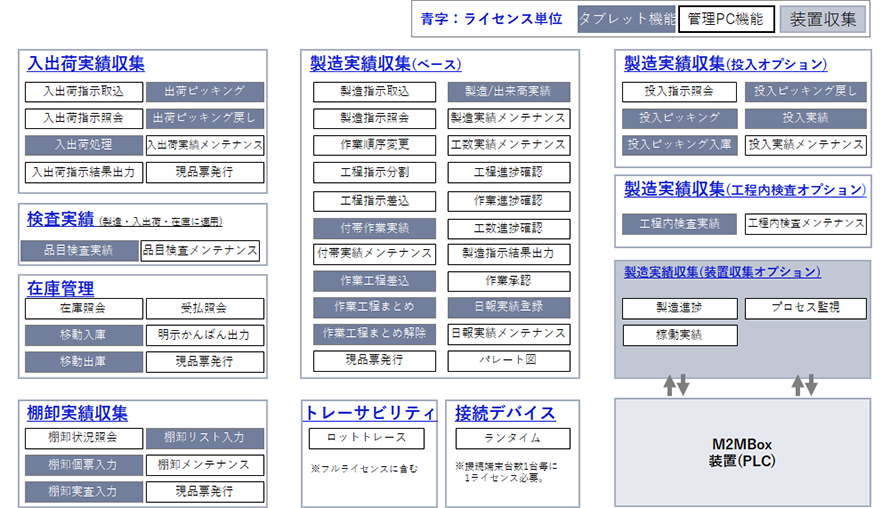The image size is (890, 508).
Task: Click the M2MBox 装置(PLC) block
Action: [741, 451]
